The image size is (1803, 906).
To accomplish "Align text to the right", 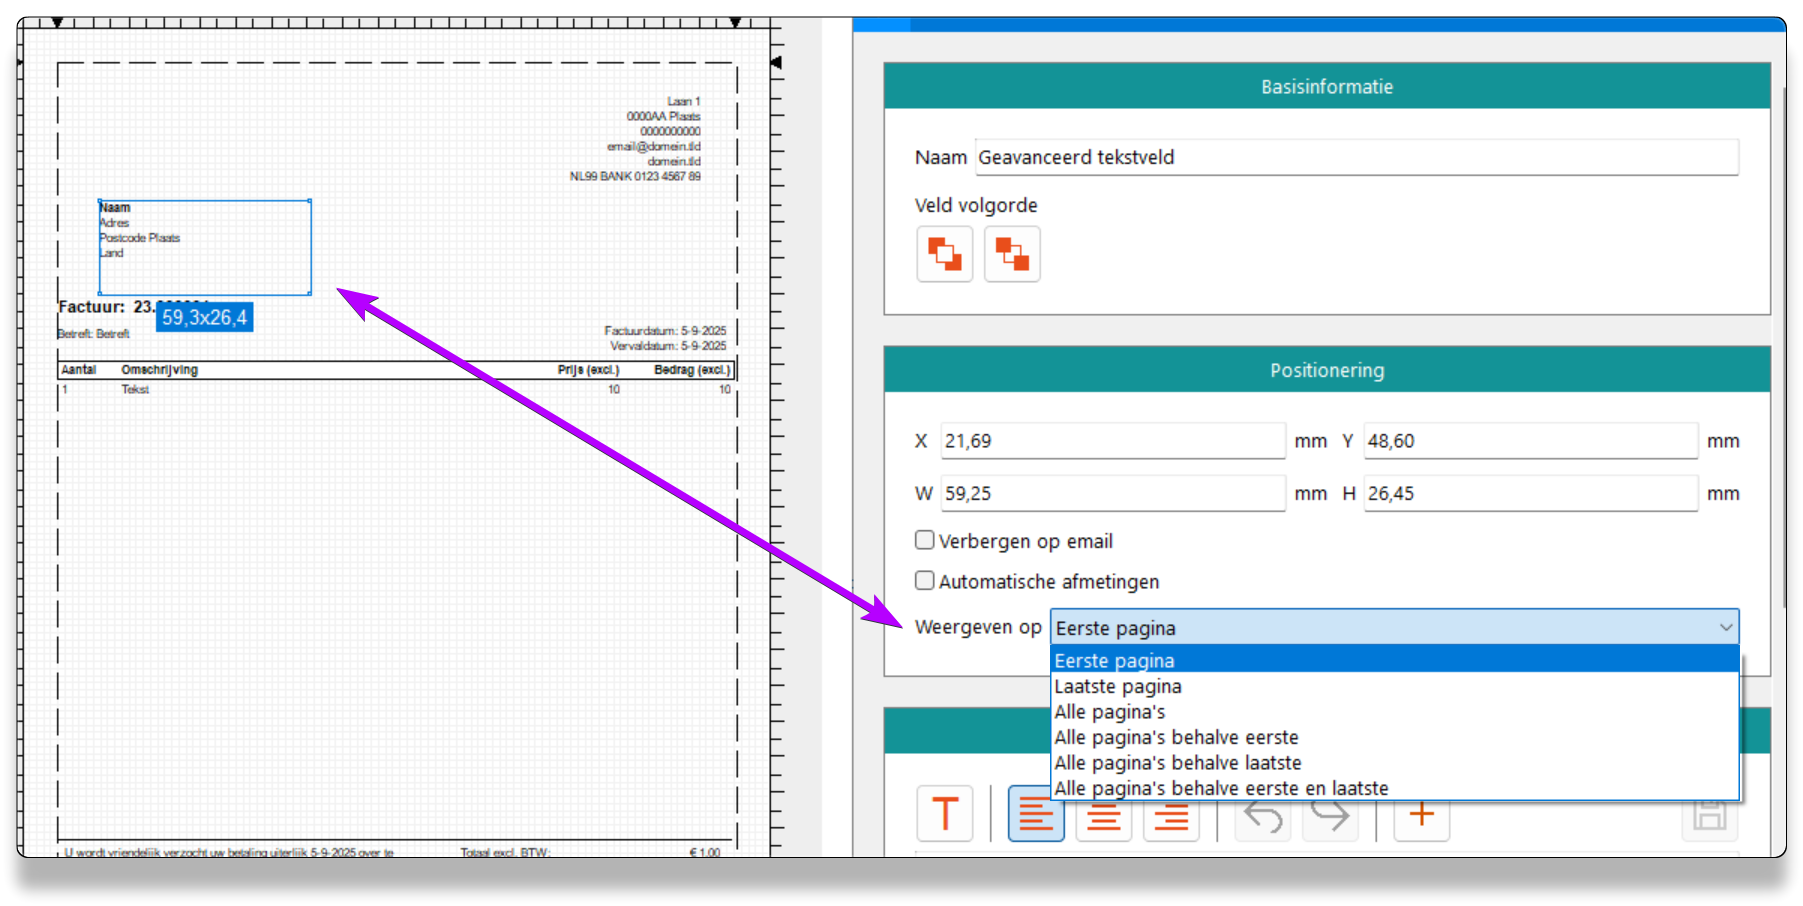I will (1170, 814).
